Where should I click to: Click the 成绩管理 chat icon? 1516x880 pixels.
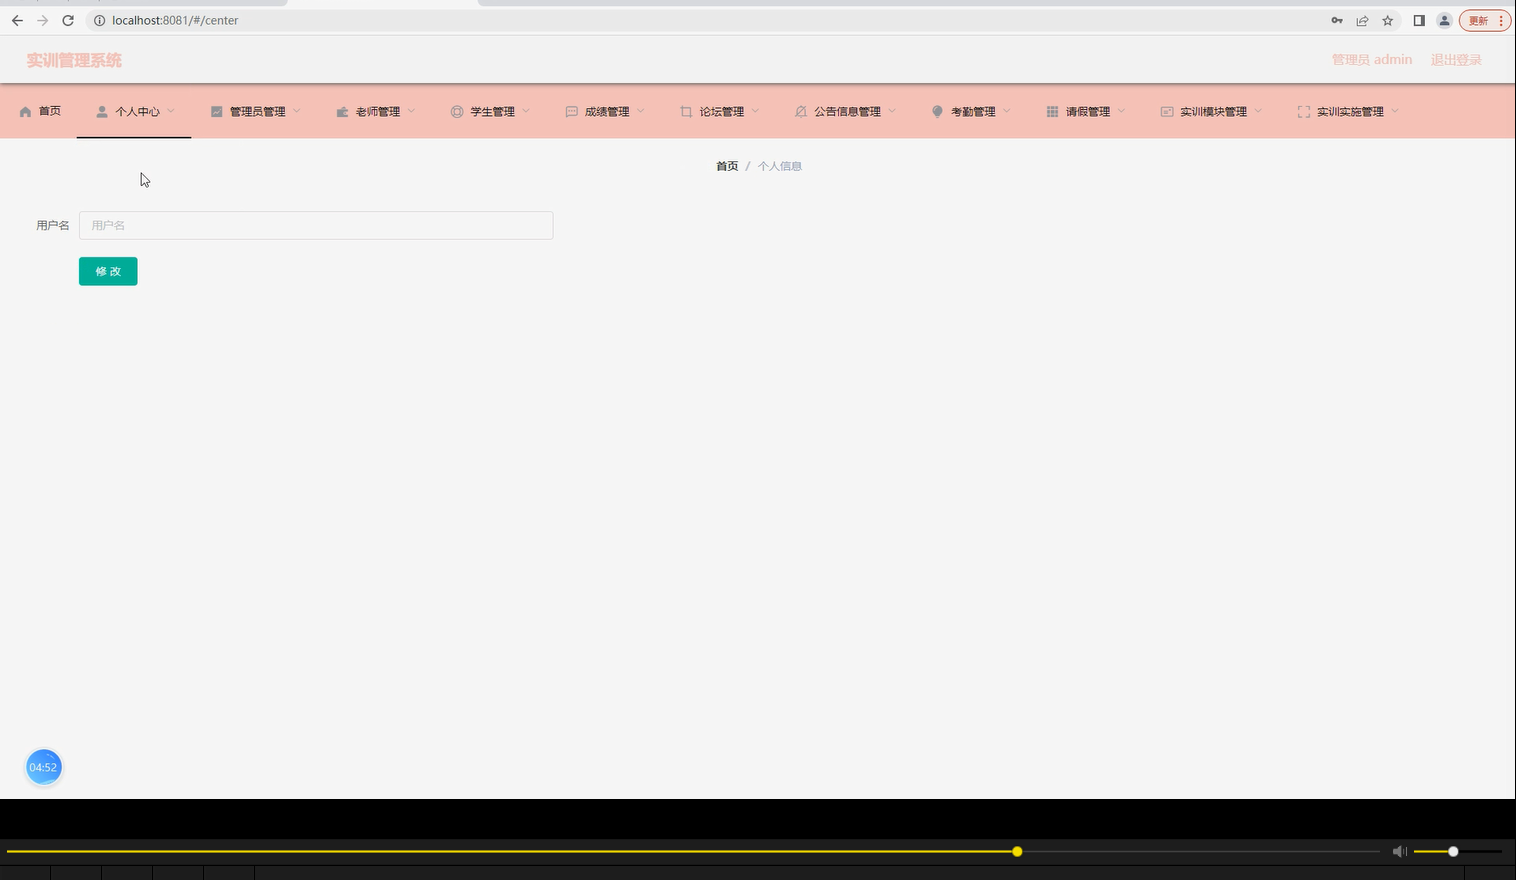(571, 112)
